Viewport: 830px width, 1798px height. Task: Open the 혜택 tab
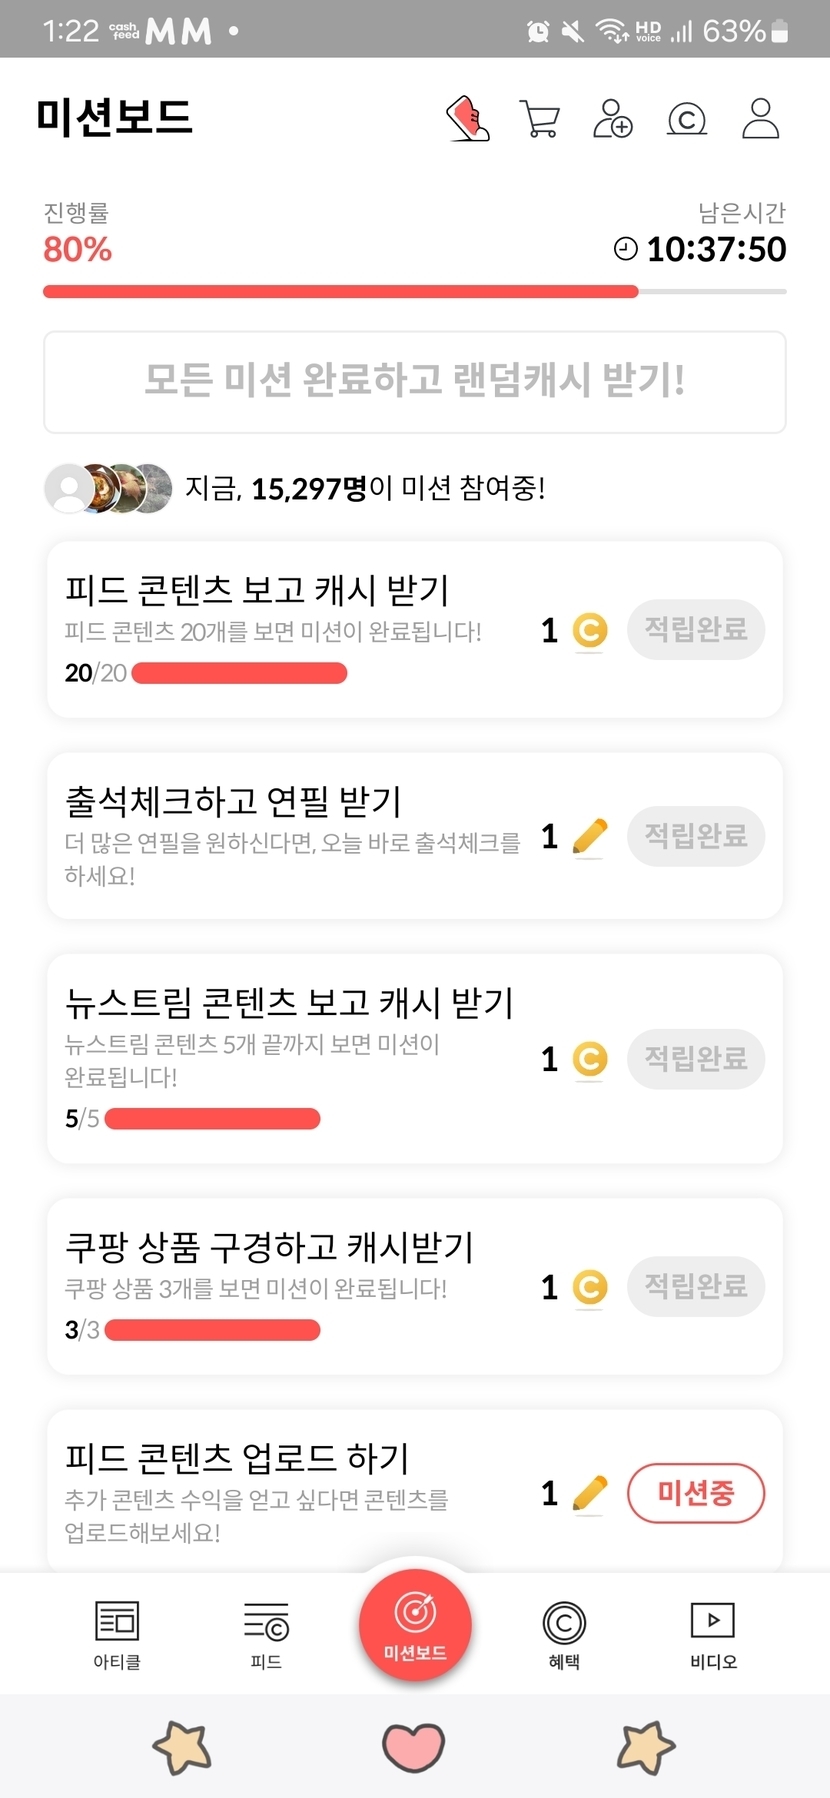coord(564,1634)
